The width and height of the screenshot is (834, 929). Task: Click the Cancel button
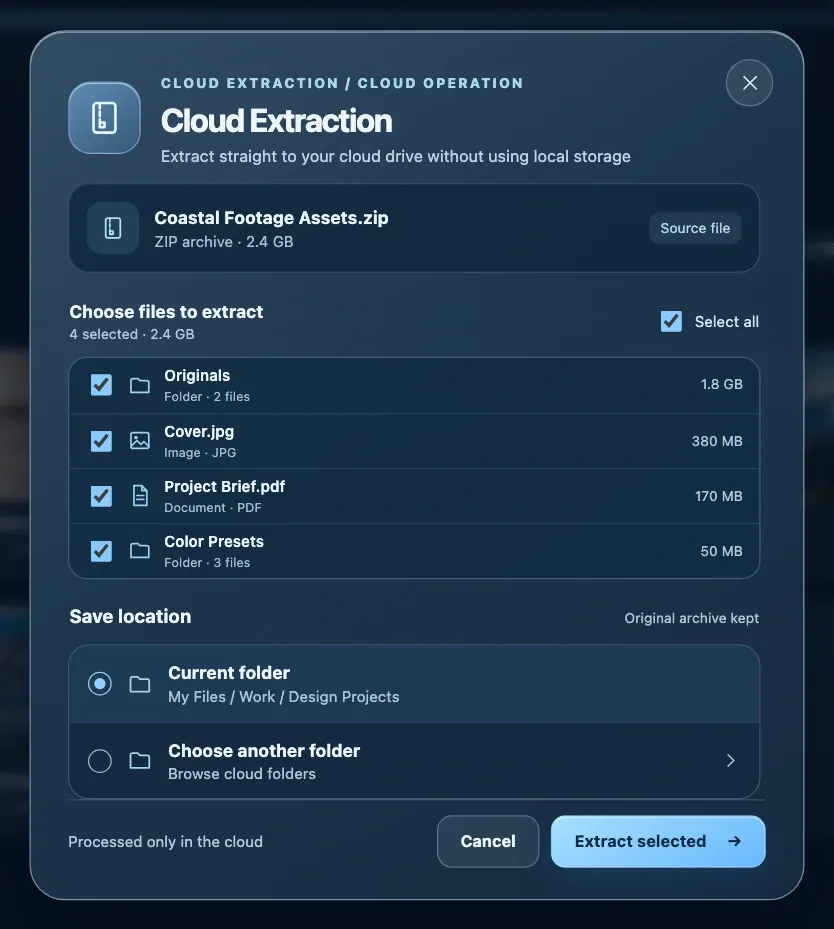[488, 841]
